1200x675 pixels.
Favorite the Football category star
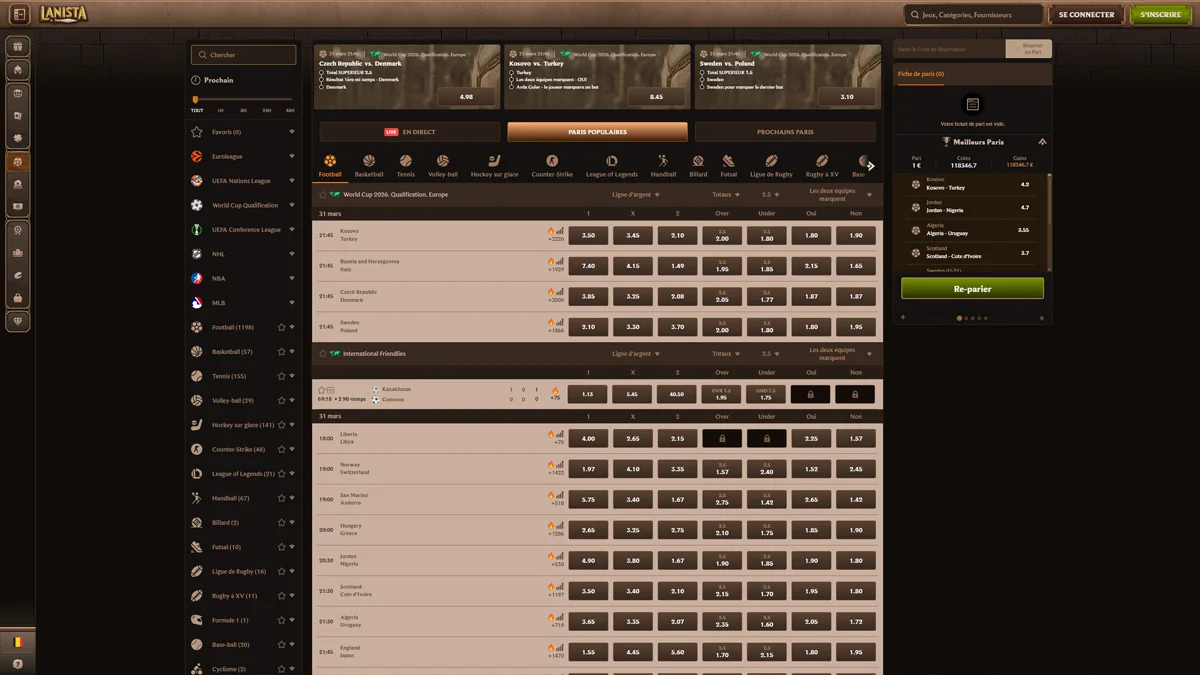pos(281,327)
